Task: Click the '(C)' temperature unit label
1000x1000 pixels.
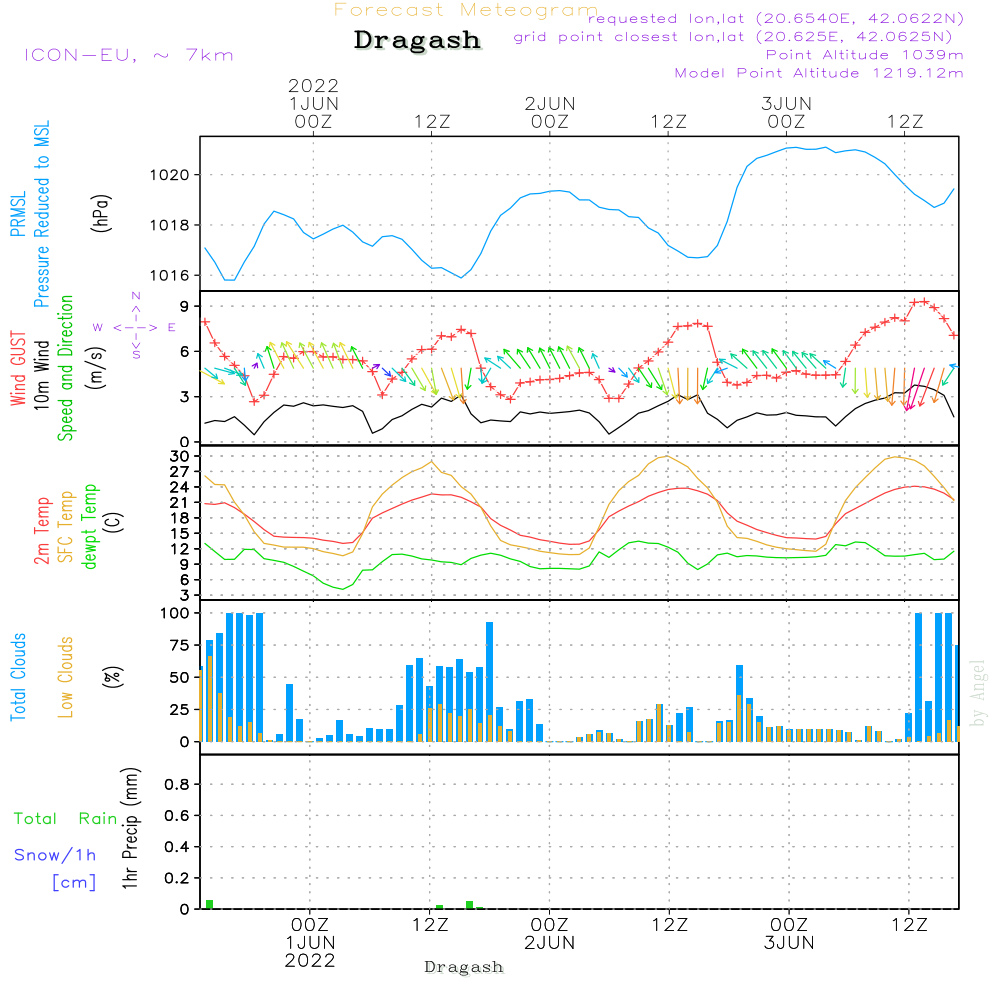Action: [x=115, y=523]
